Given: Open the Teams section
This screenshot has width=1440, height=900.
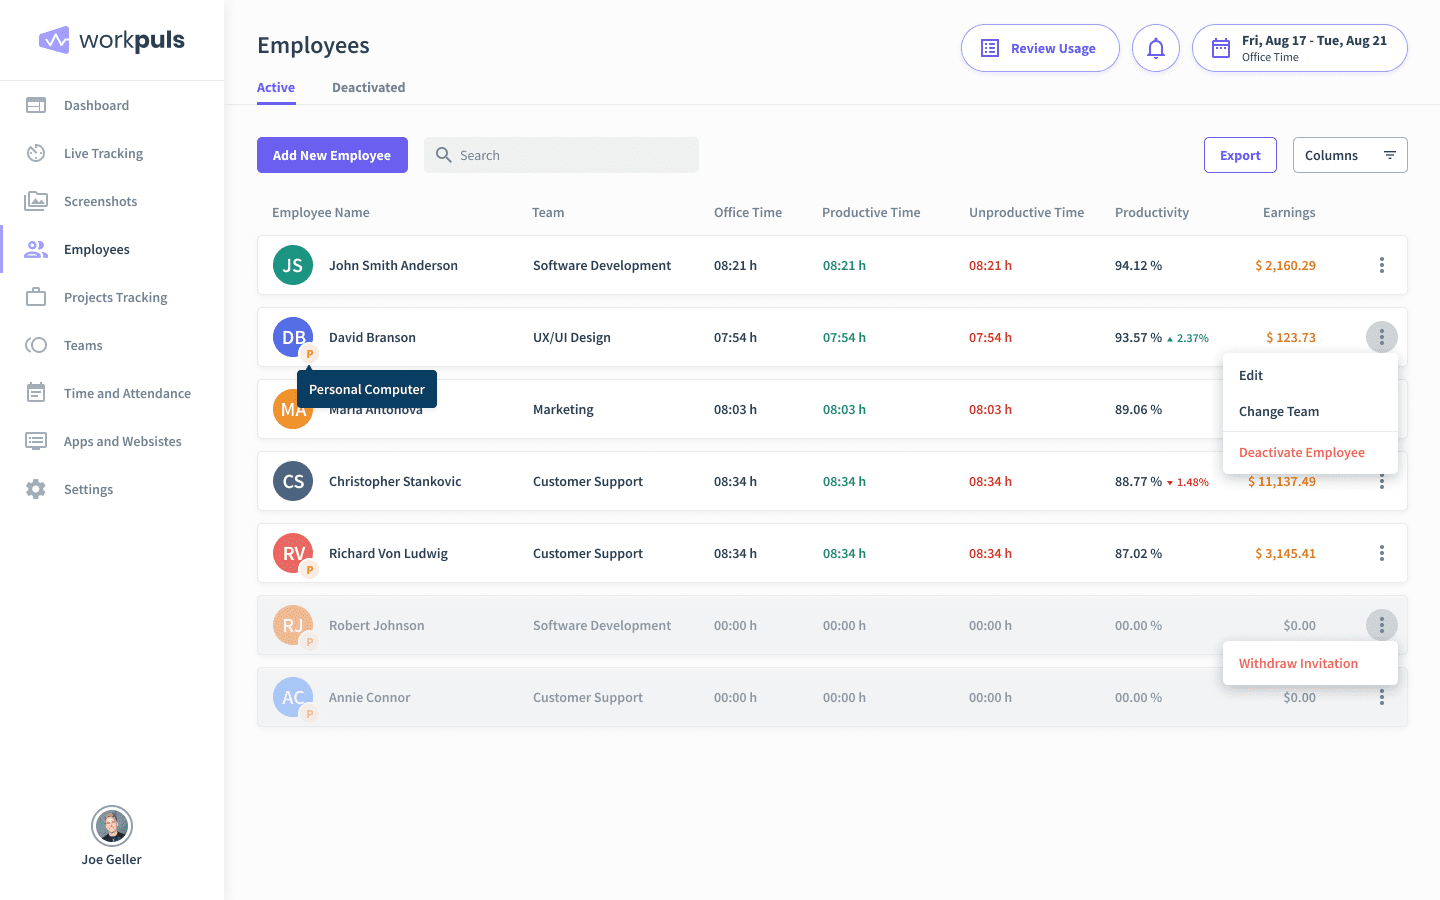Looking at the screenshot, I should tap(83, 345).
